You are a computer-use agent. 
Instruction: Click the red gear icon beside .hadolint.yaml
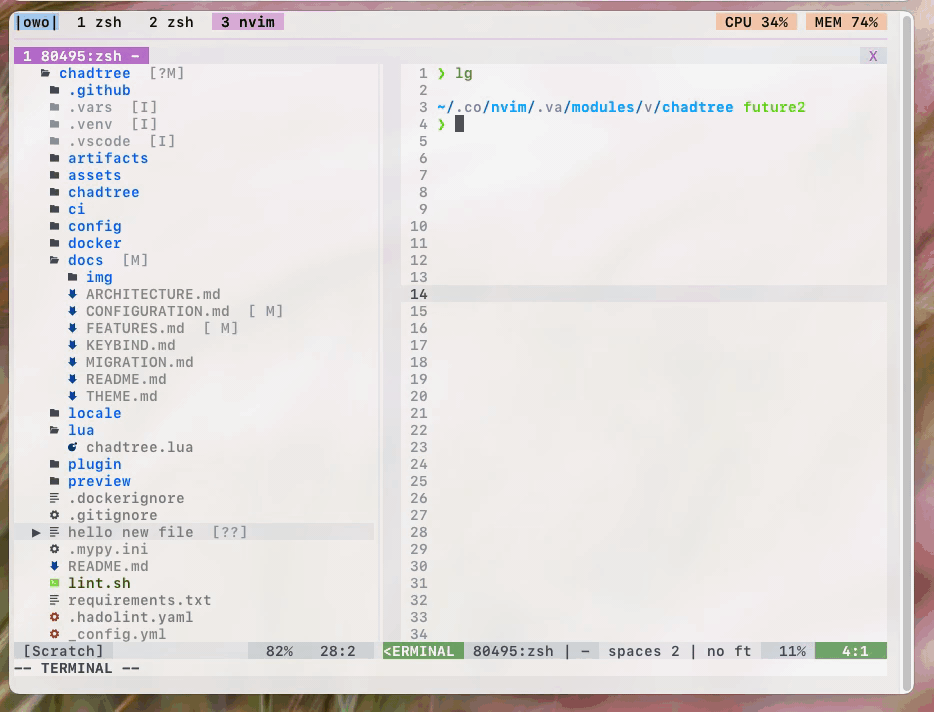click(x=55, y=617)
